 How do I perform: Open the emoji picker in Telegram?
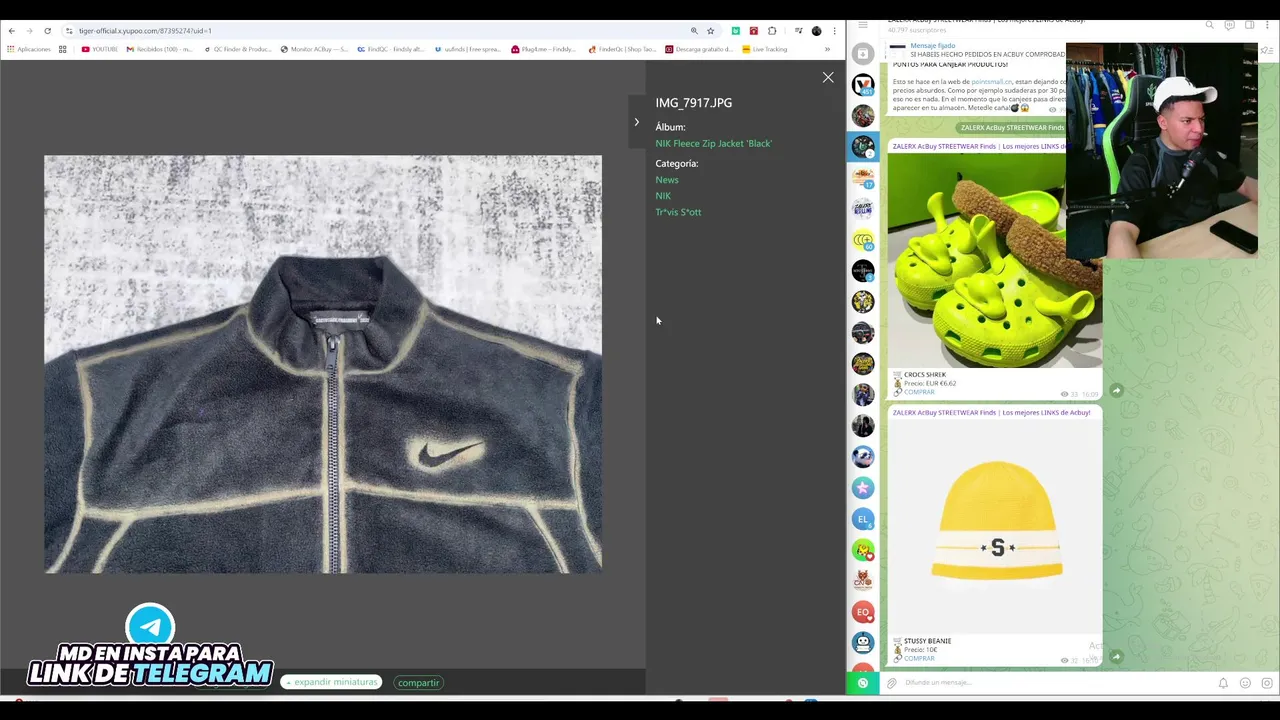[x=1245, y=683]
